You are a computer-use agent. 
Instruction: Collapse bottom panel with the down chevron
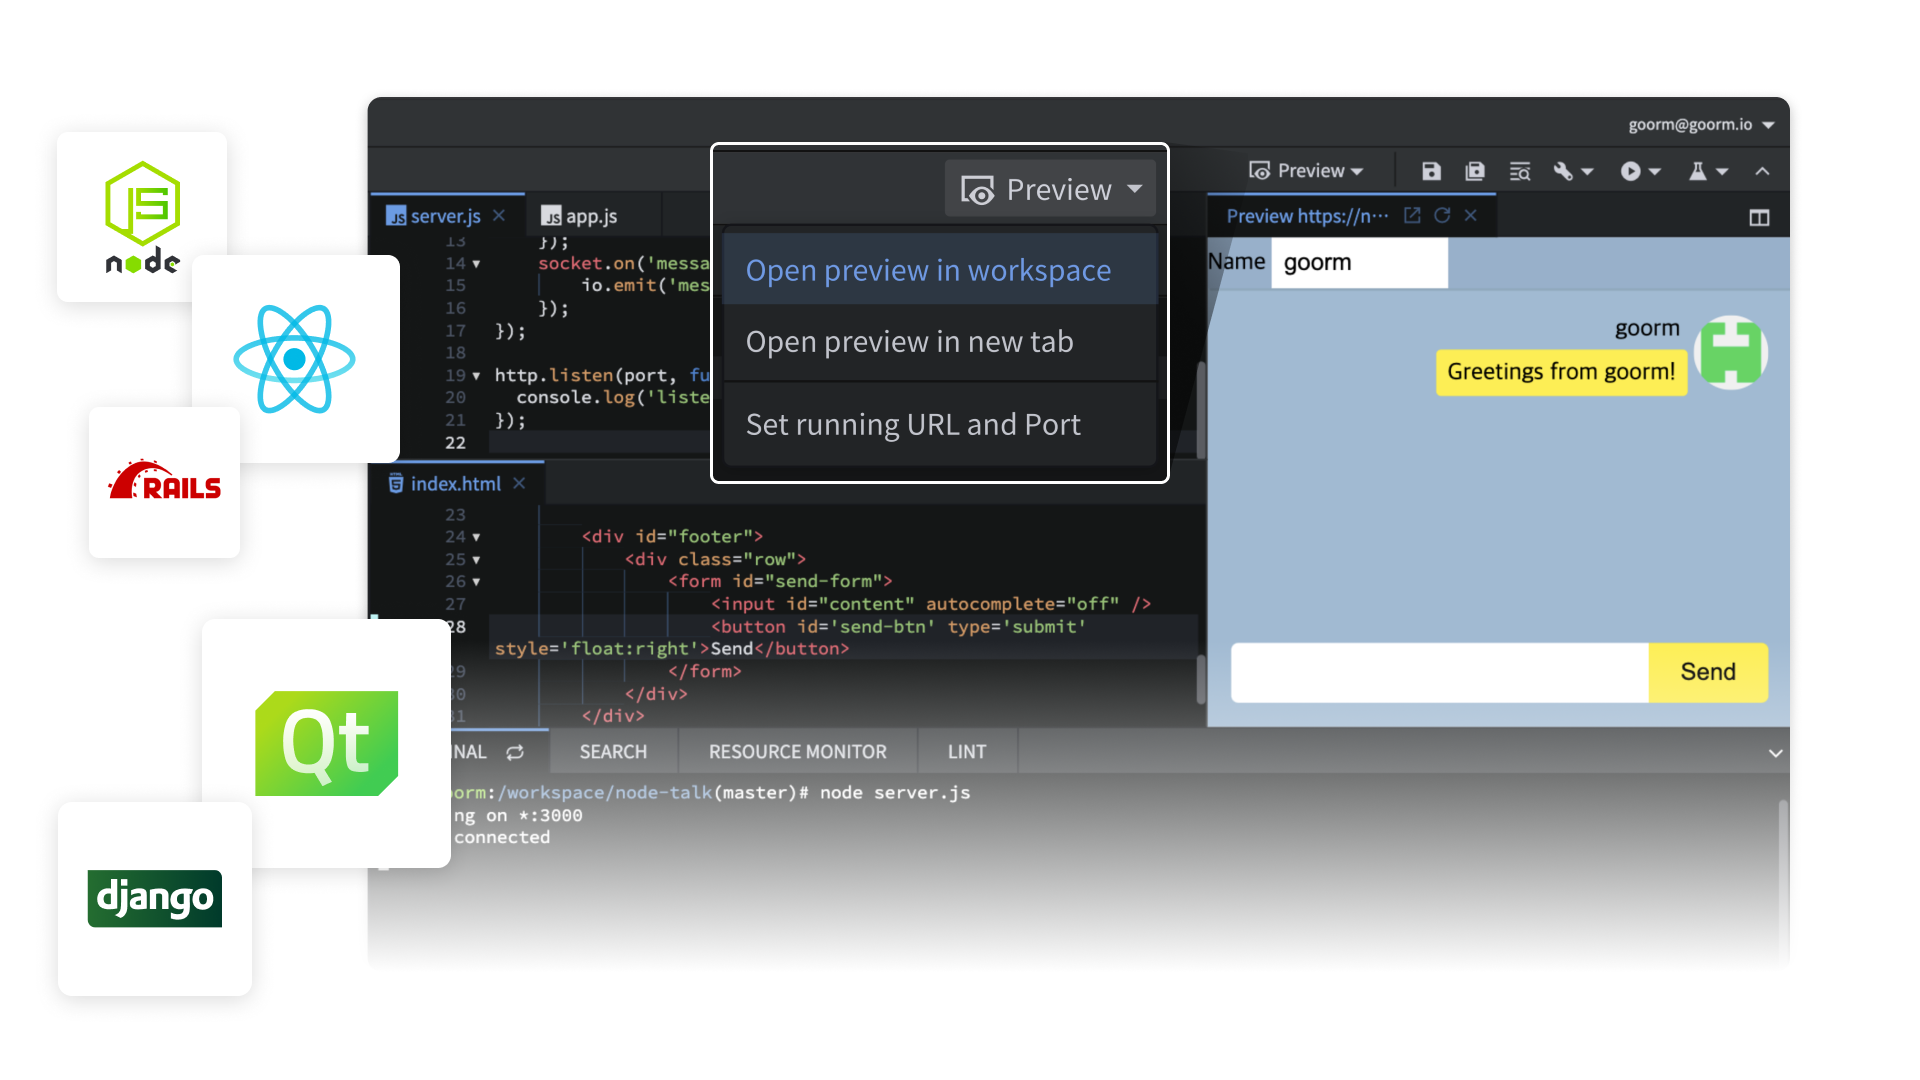(1775, 753)
